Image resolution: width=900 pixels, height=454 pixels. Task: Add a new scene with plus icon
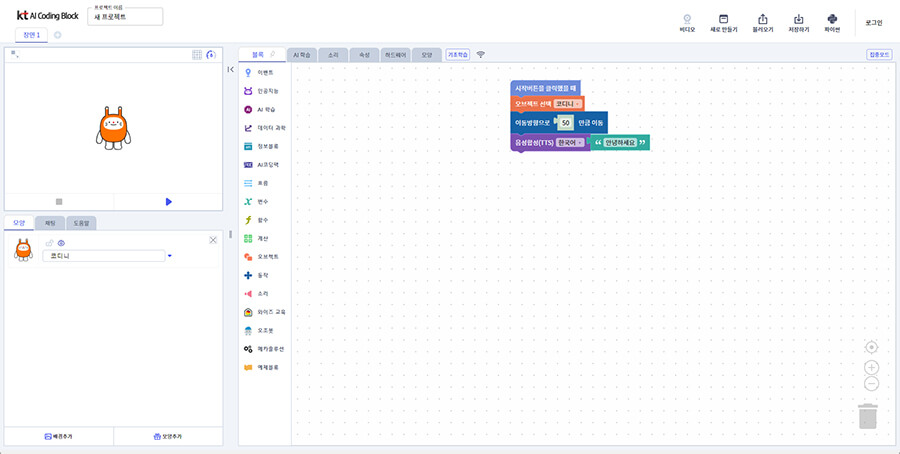tap(57, 35)
